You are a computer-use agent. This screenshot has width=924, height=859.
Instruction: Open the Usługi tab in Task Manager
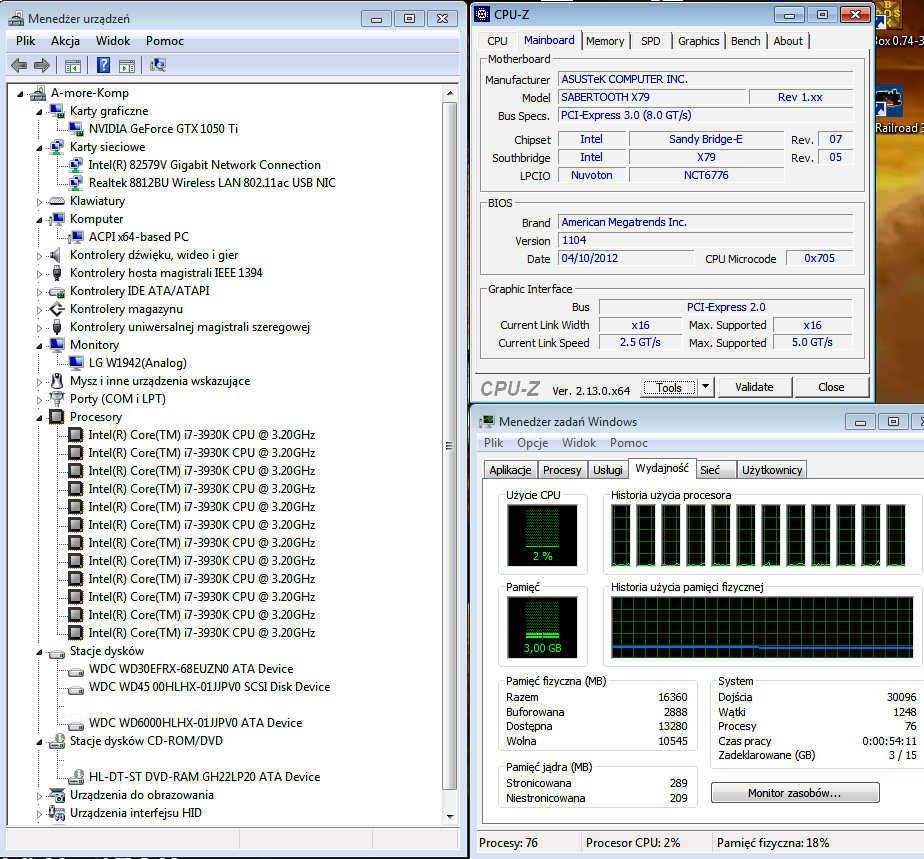(x=608, y=470)
